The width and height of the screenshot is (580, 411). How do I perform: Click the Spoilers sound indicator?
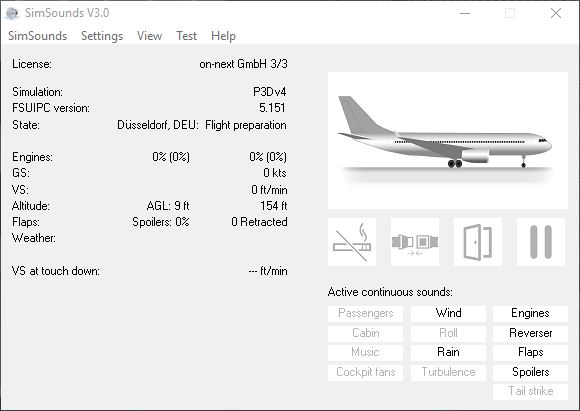click(530, 372)
